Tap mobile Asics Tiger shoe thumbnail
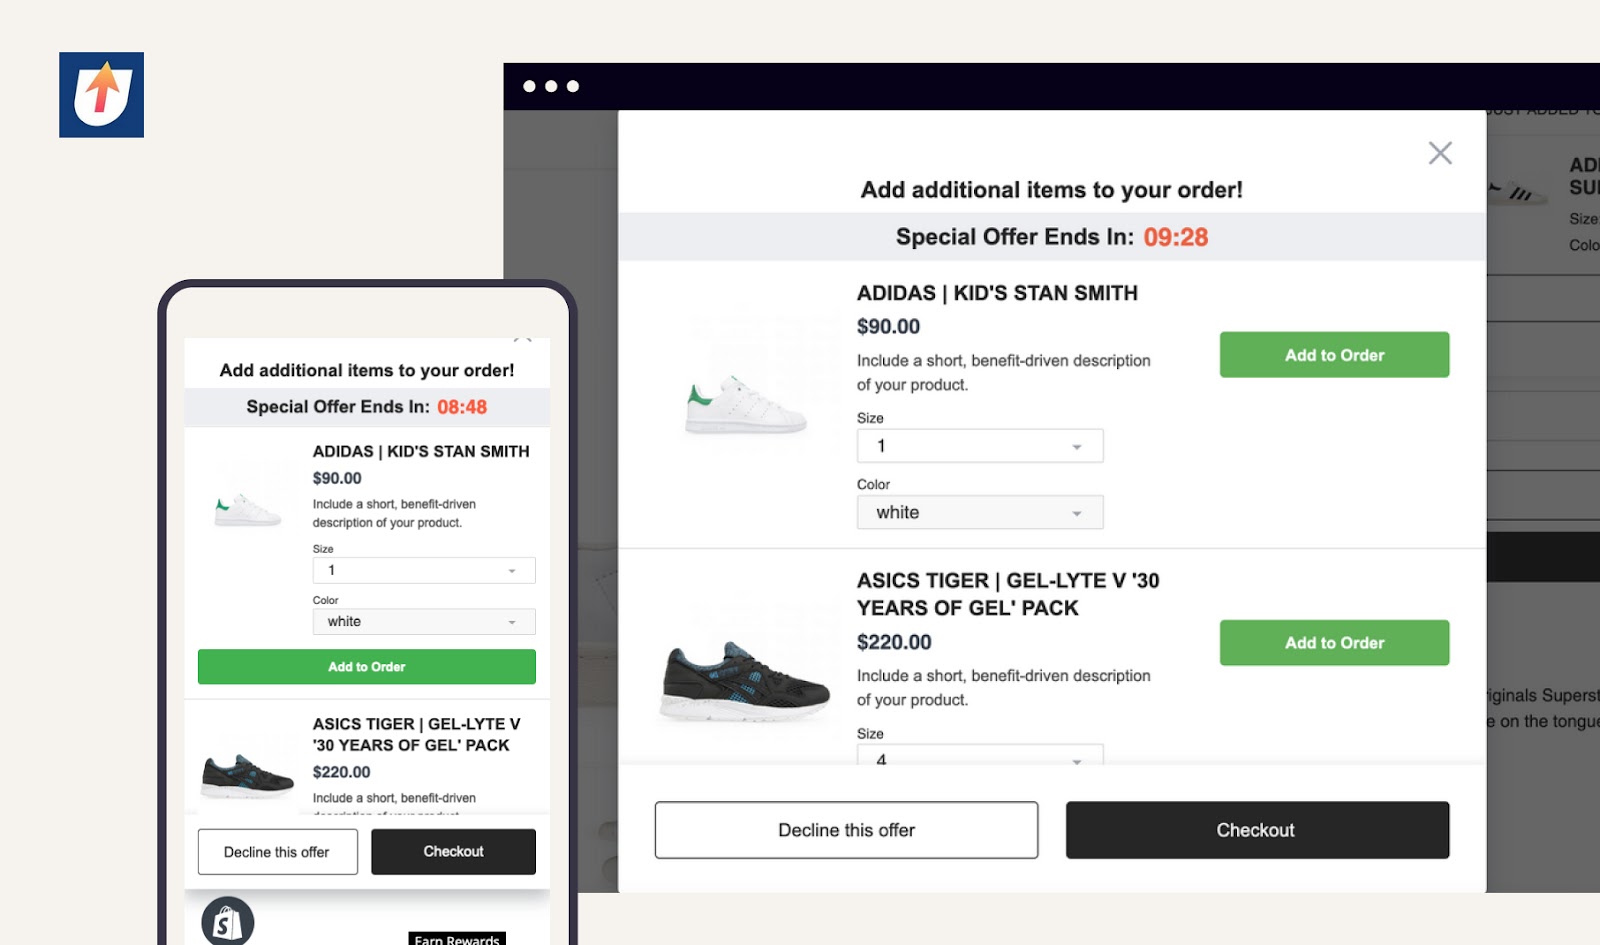This screenshot has height=945, width=1600. coord(247,775)
